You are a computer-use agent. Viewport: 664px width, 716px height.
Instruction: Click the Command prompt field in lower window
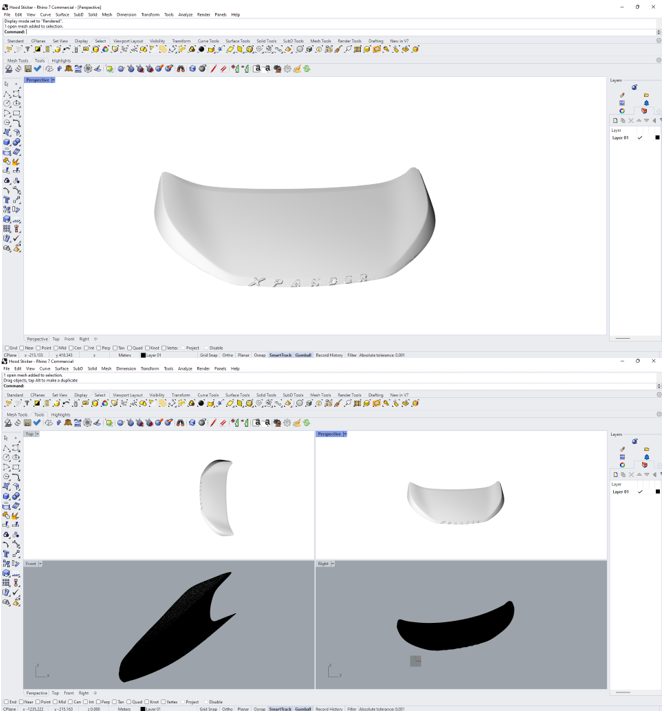point(329,386)
